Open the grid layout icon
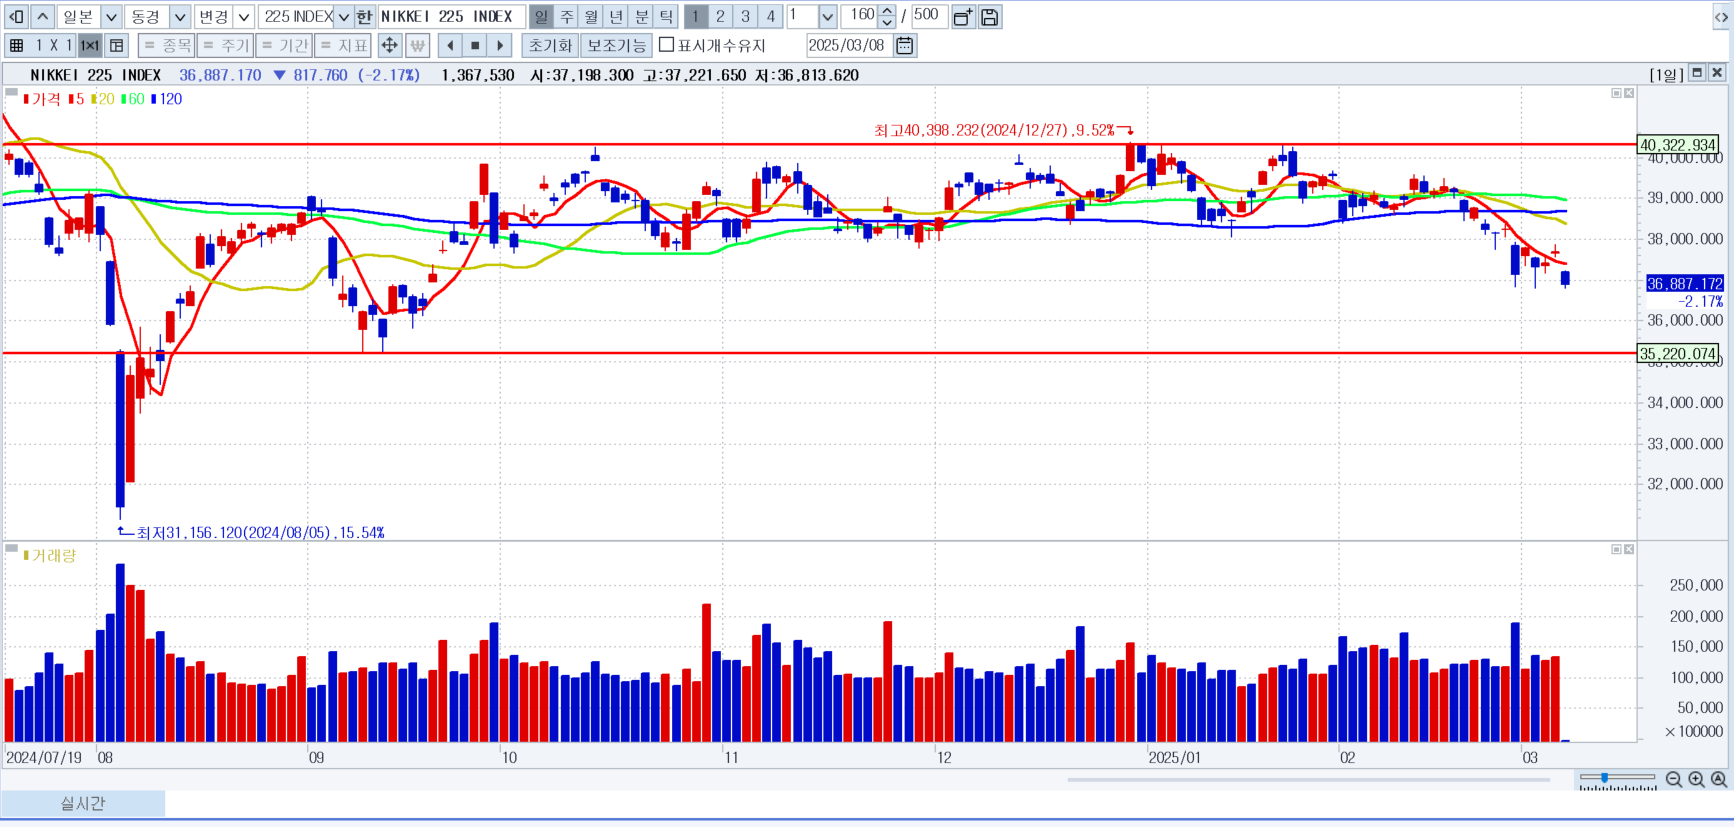 (x=16, y=45)
